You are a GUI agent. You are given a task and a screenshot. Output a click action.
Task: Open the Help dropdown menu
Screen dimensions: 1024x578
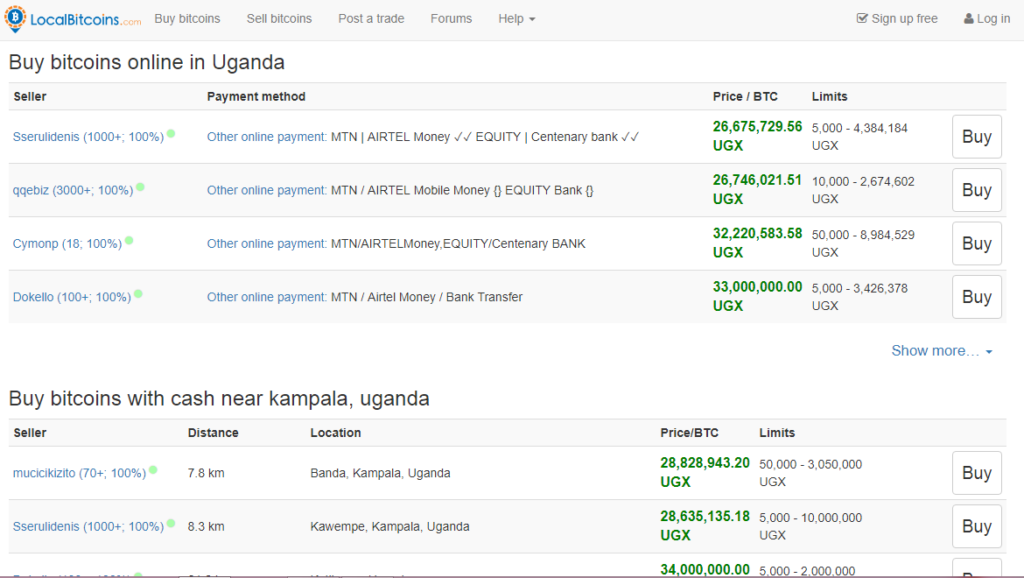pyautogui.click(x=517, y=19)
